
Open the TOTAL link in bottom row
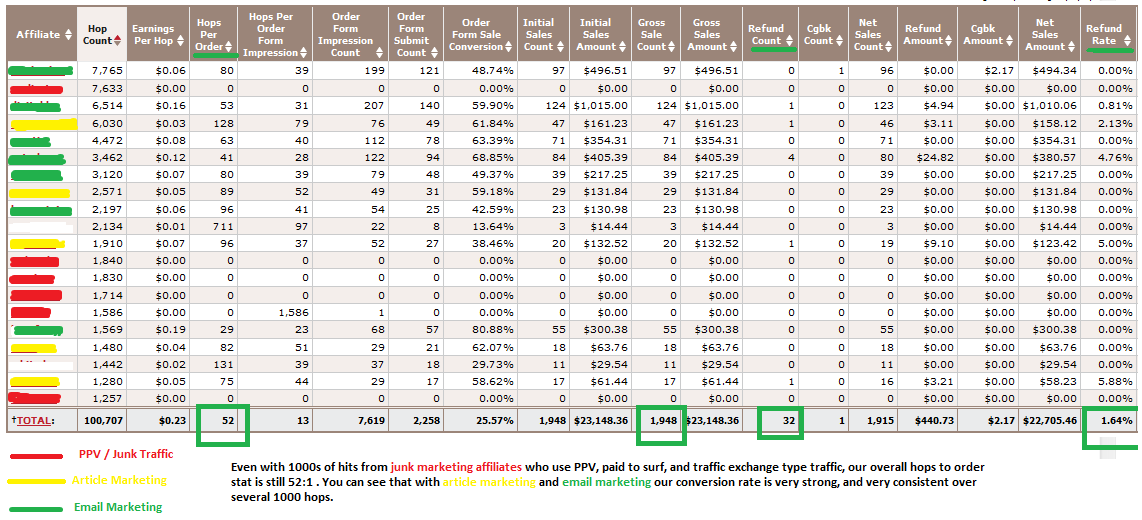pyautogui.click(x=36, y=421)
